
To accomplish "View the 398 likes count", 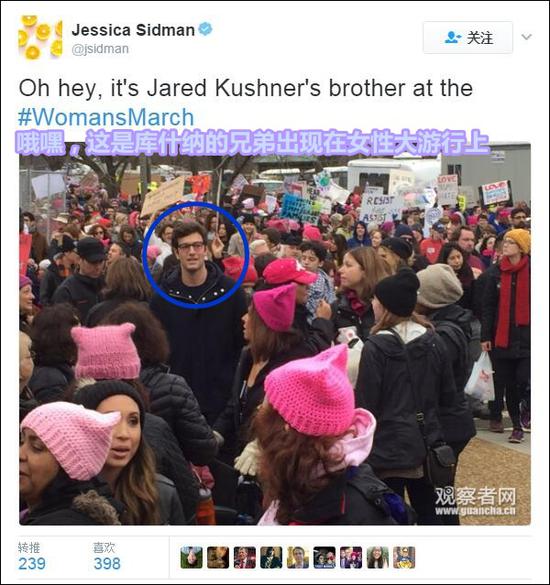I will (x=107, y=564).
